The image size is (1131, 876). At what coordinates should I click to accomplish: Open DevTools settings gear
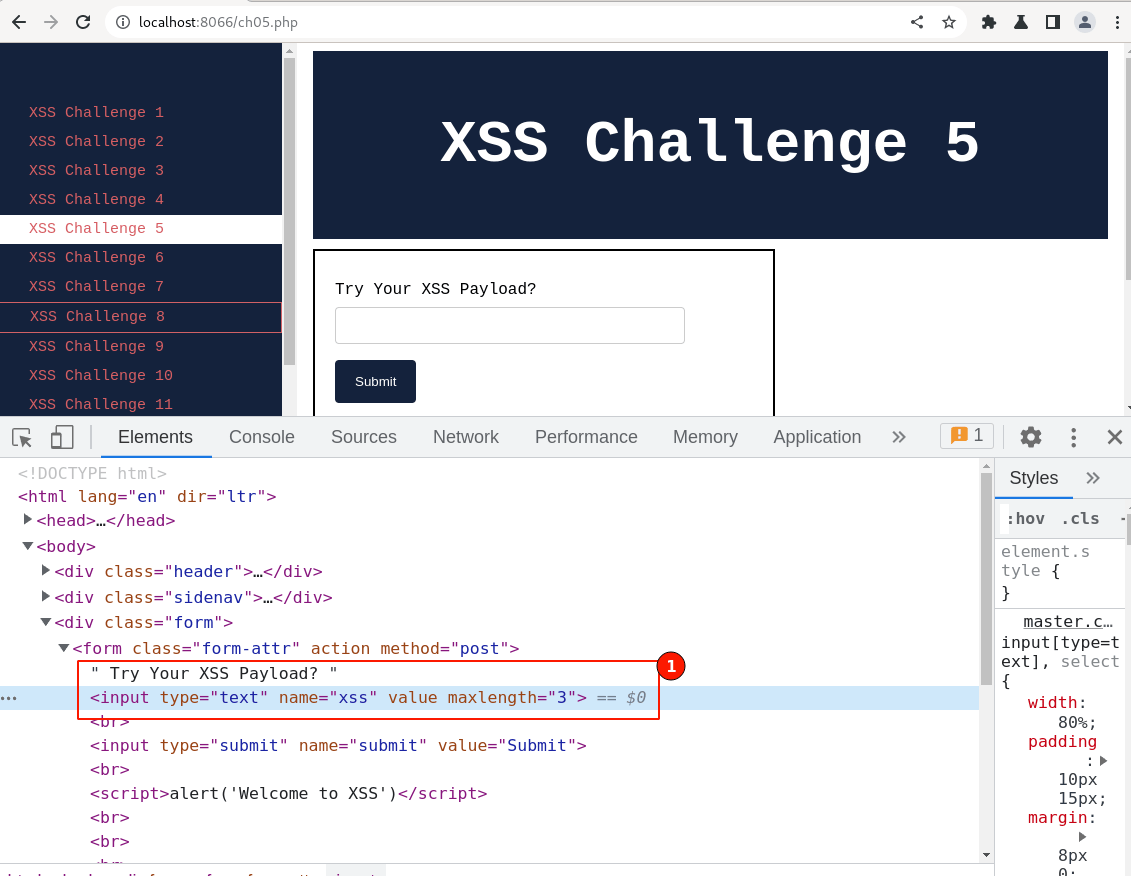(1030, 437)
